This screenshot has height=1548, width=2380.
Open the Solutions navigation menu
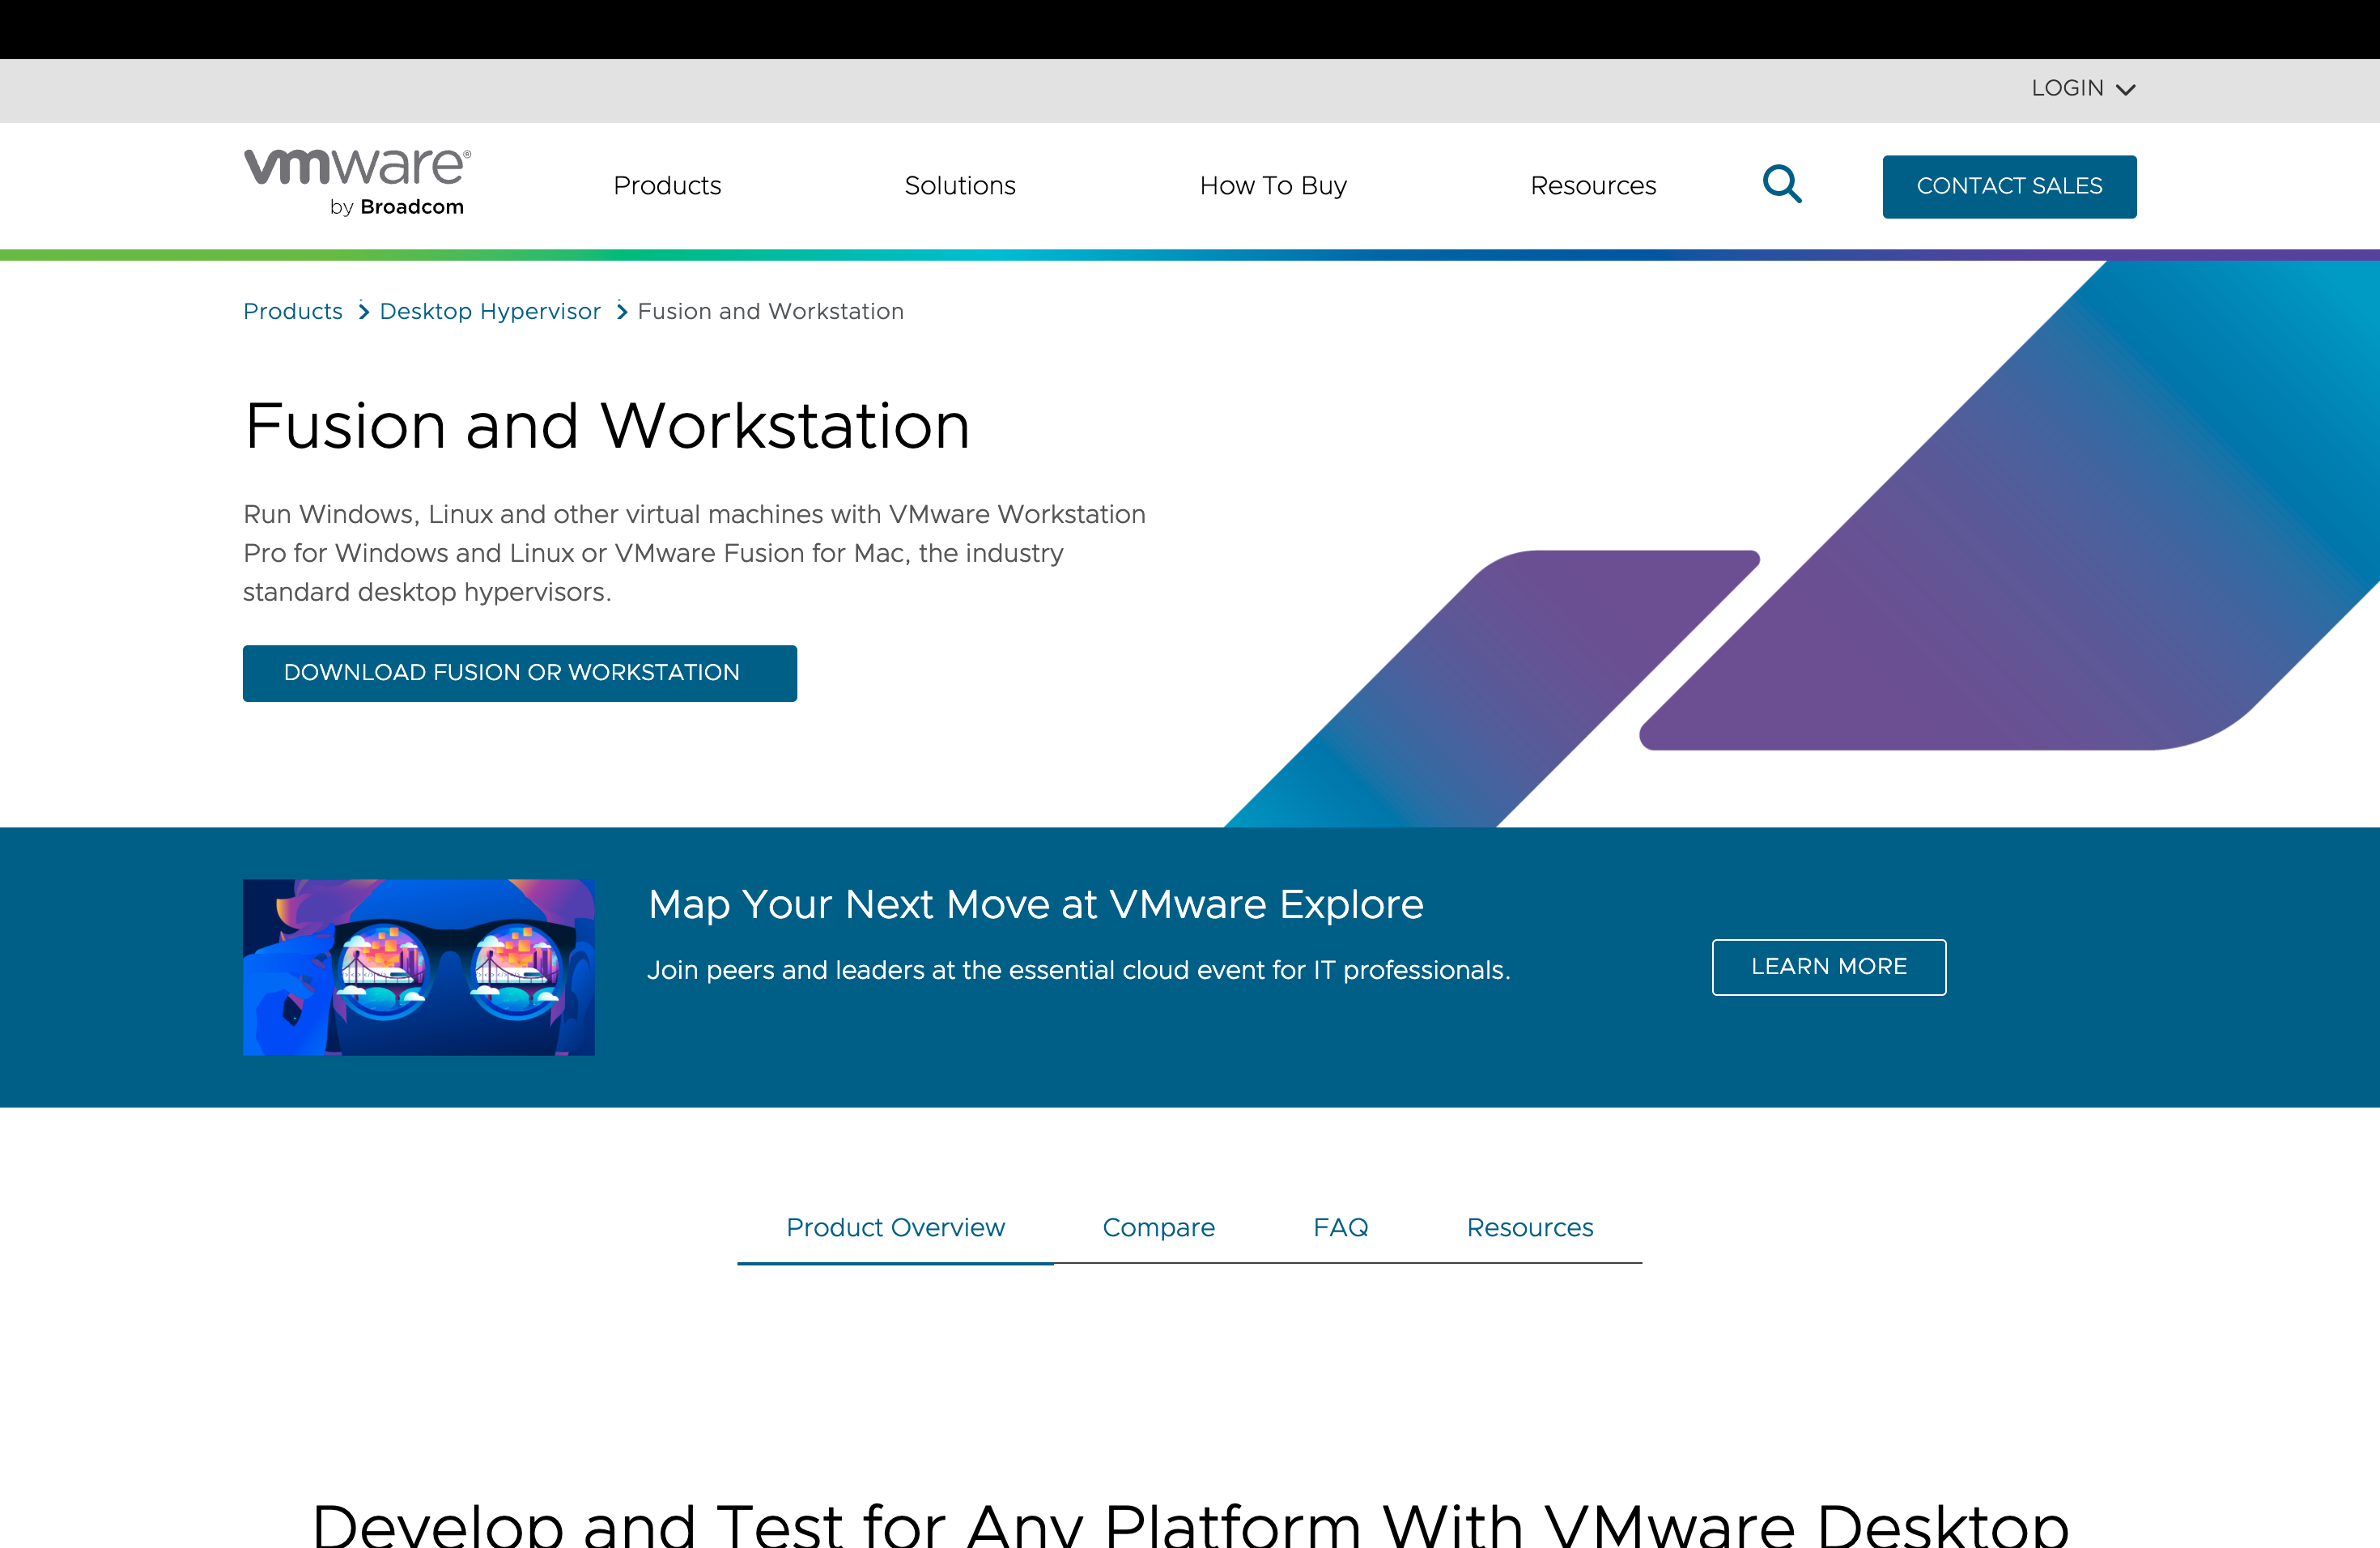(960, 186)
